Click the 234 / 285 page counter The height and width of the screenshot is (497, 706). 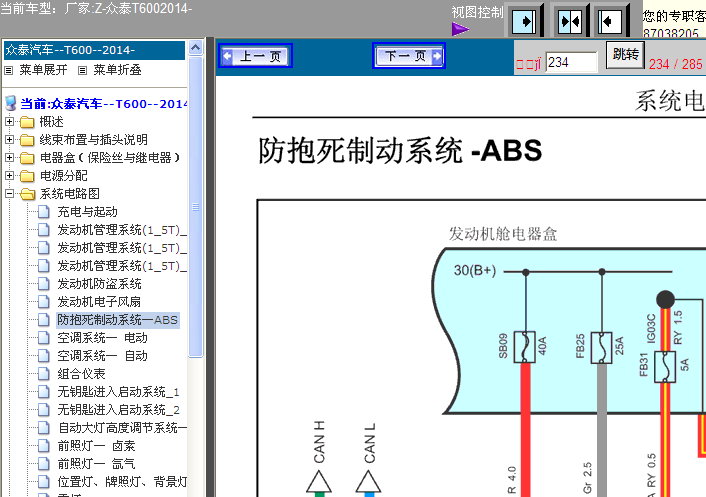point(675,64)
